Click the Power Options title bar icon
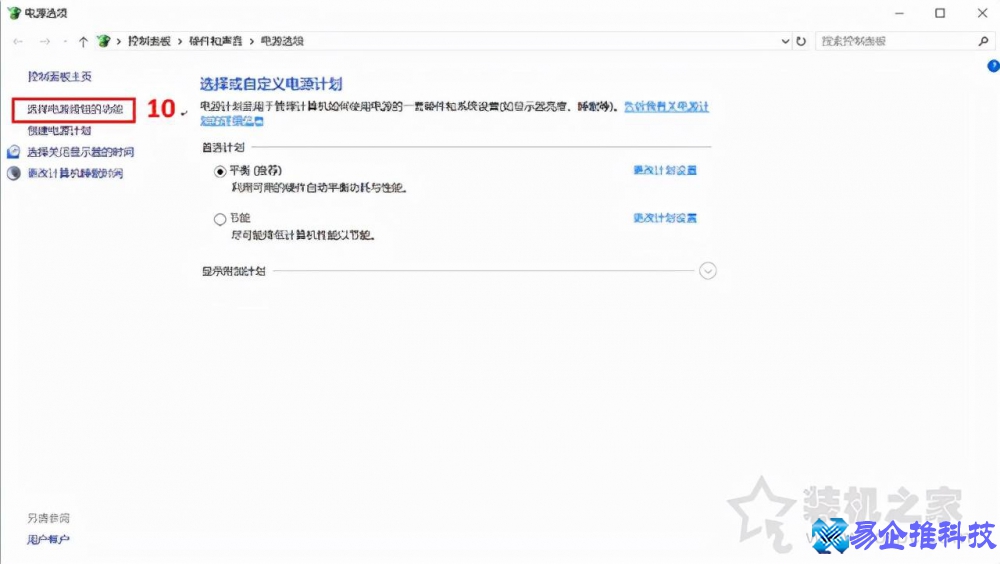1000x564 pixels. 14,13
